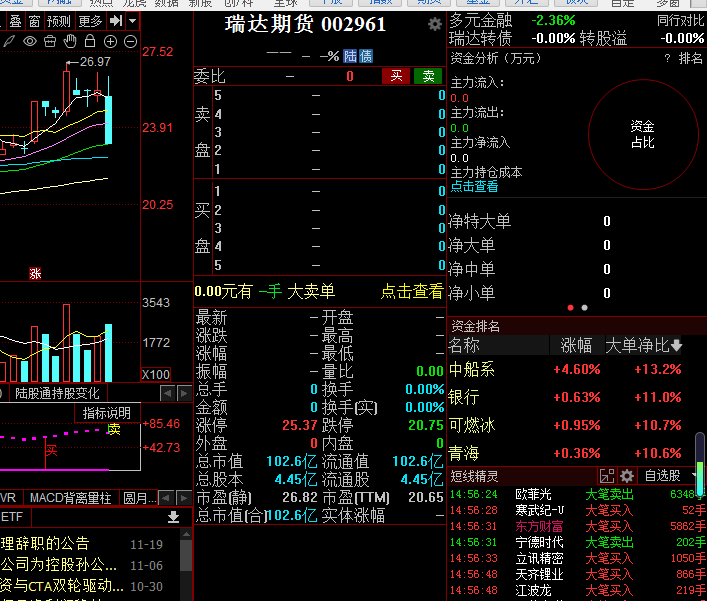Switch to 圆月 indicator tab

coord(139,498)
